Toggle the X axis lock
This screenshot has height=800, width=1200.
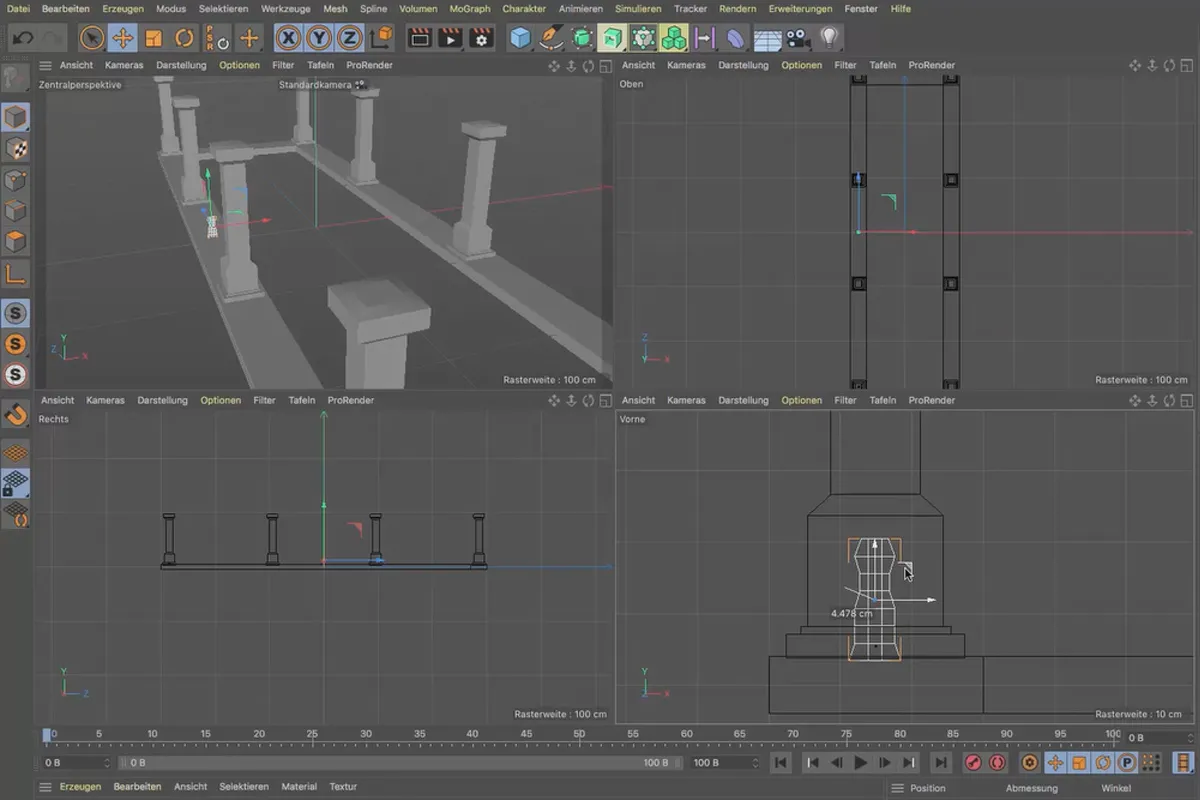(289, 39)
